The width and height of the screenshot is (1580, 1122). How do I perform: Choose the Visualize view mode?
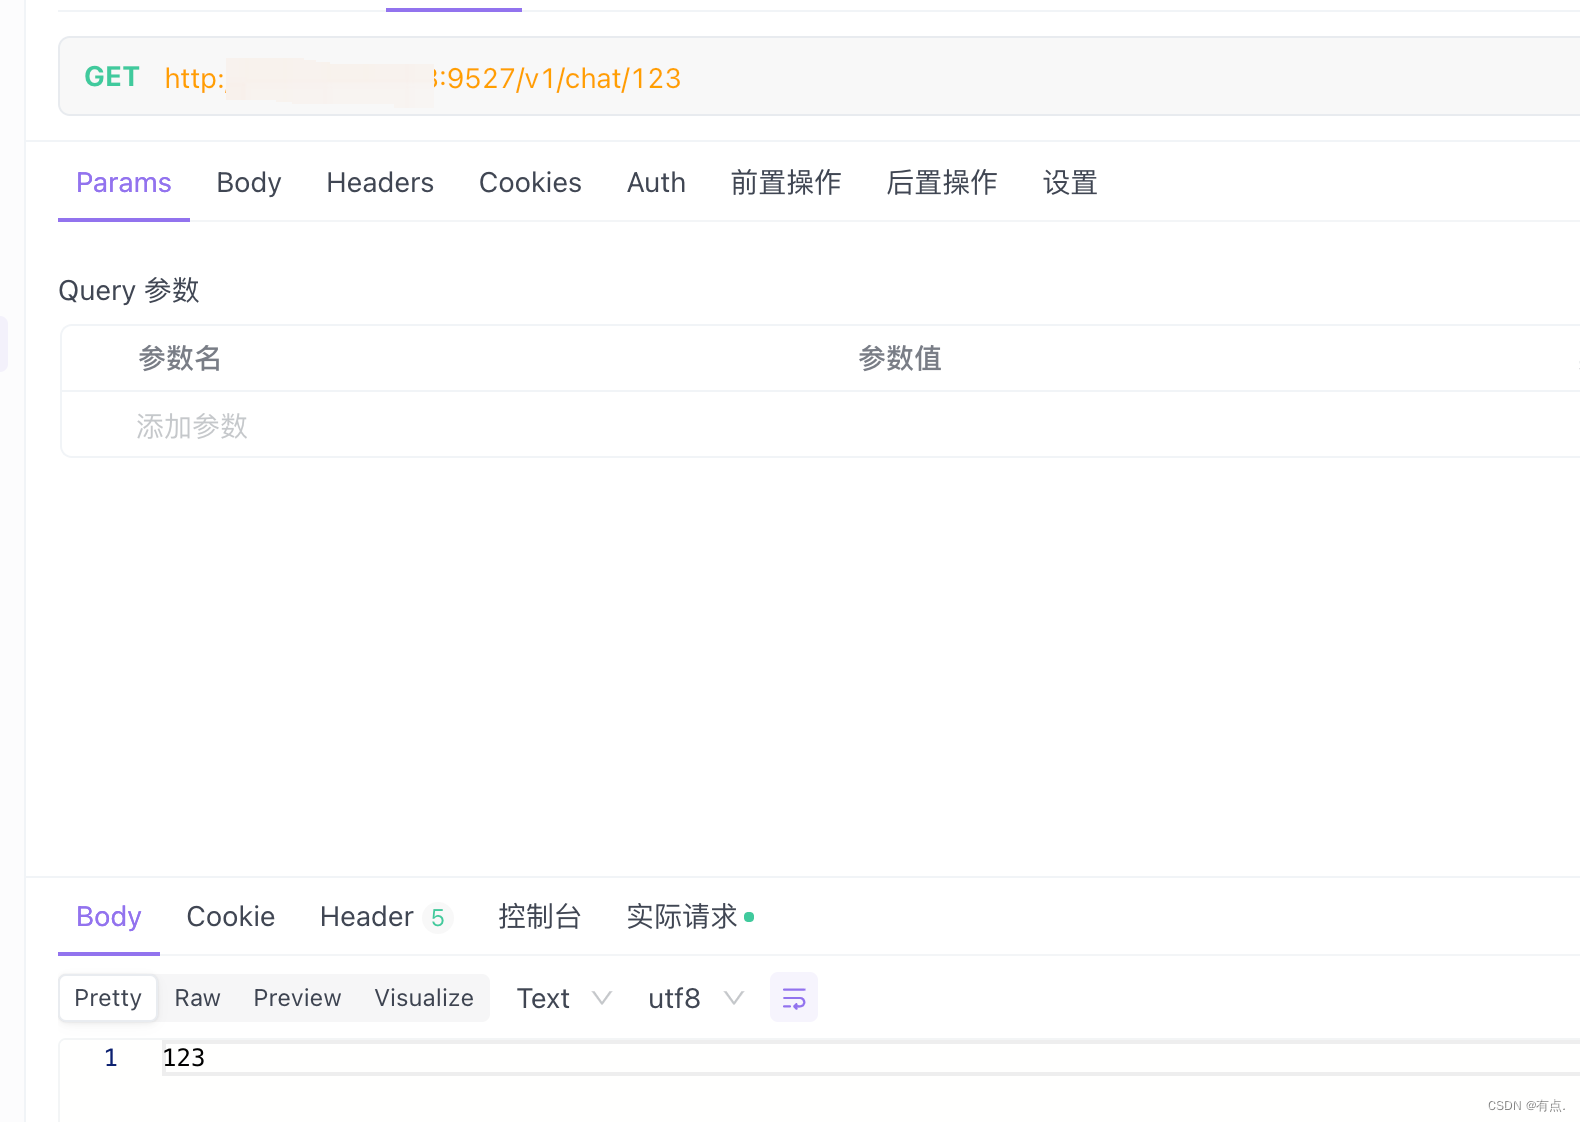(424, 998)
